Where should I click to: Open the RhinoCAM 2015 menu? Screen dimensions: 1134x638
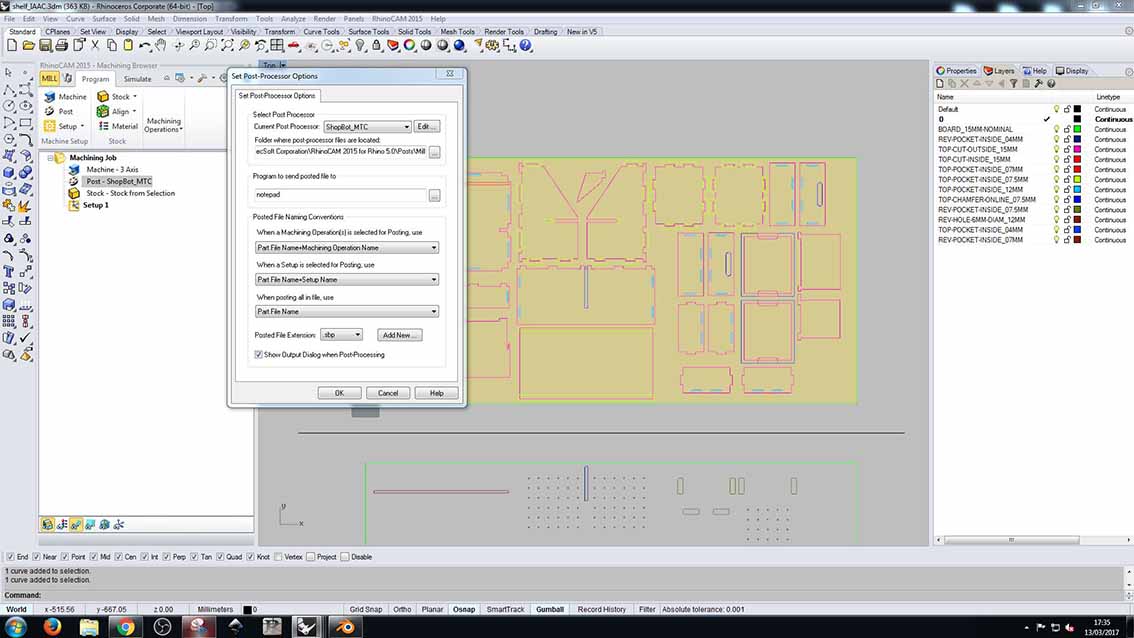[x=397, y=19]
